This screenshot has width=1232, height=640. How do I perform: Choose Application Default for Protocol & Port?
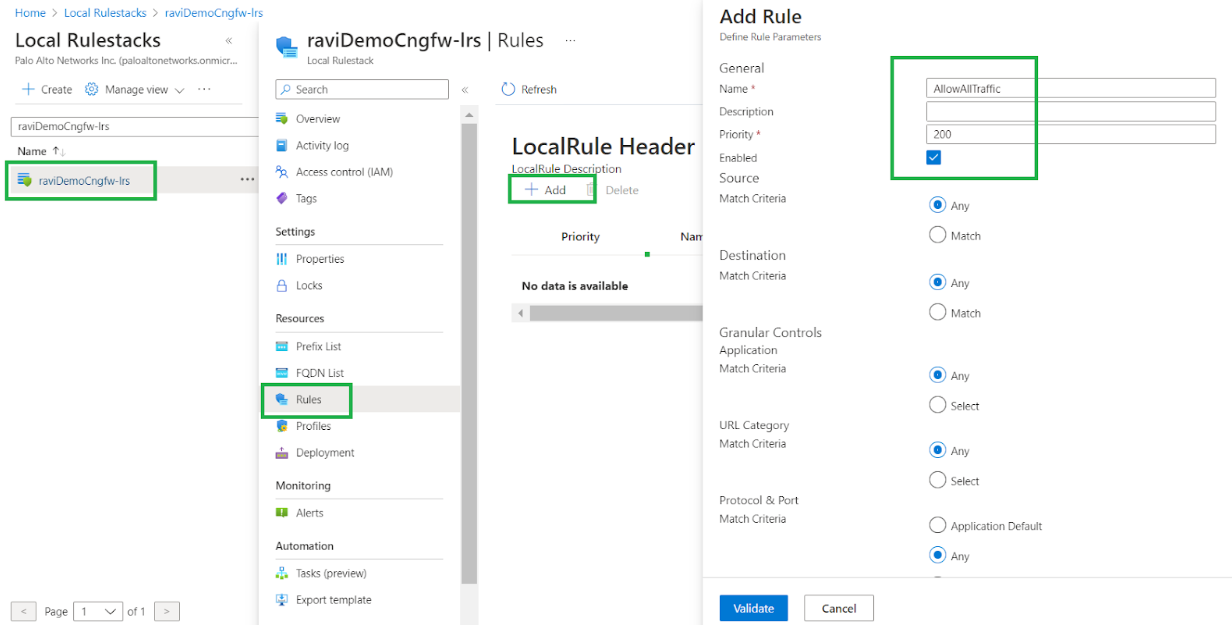click(x=937, y=525)
